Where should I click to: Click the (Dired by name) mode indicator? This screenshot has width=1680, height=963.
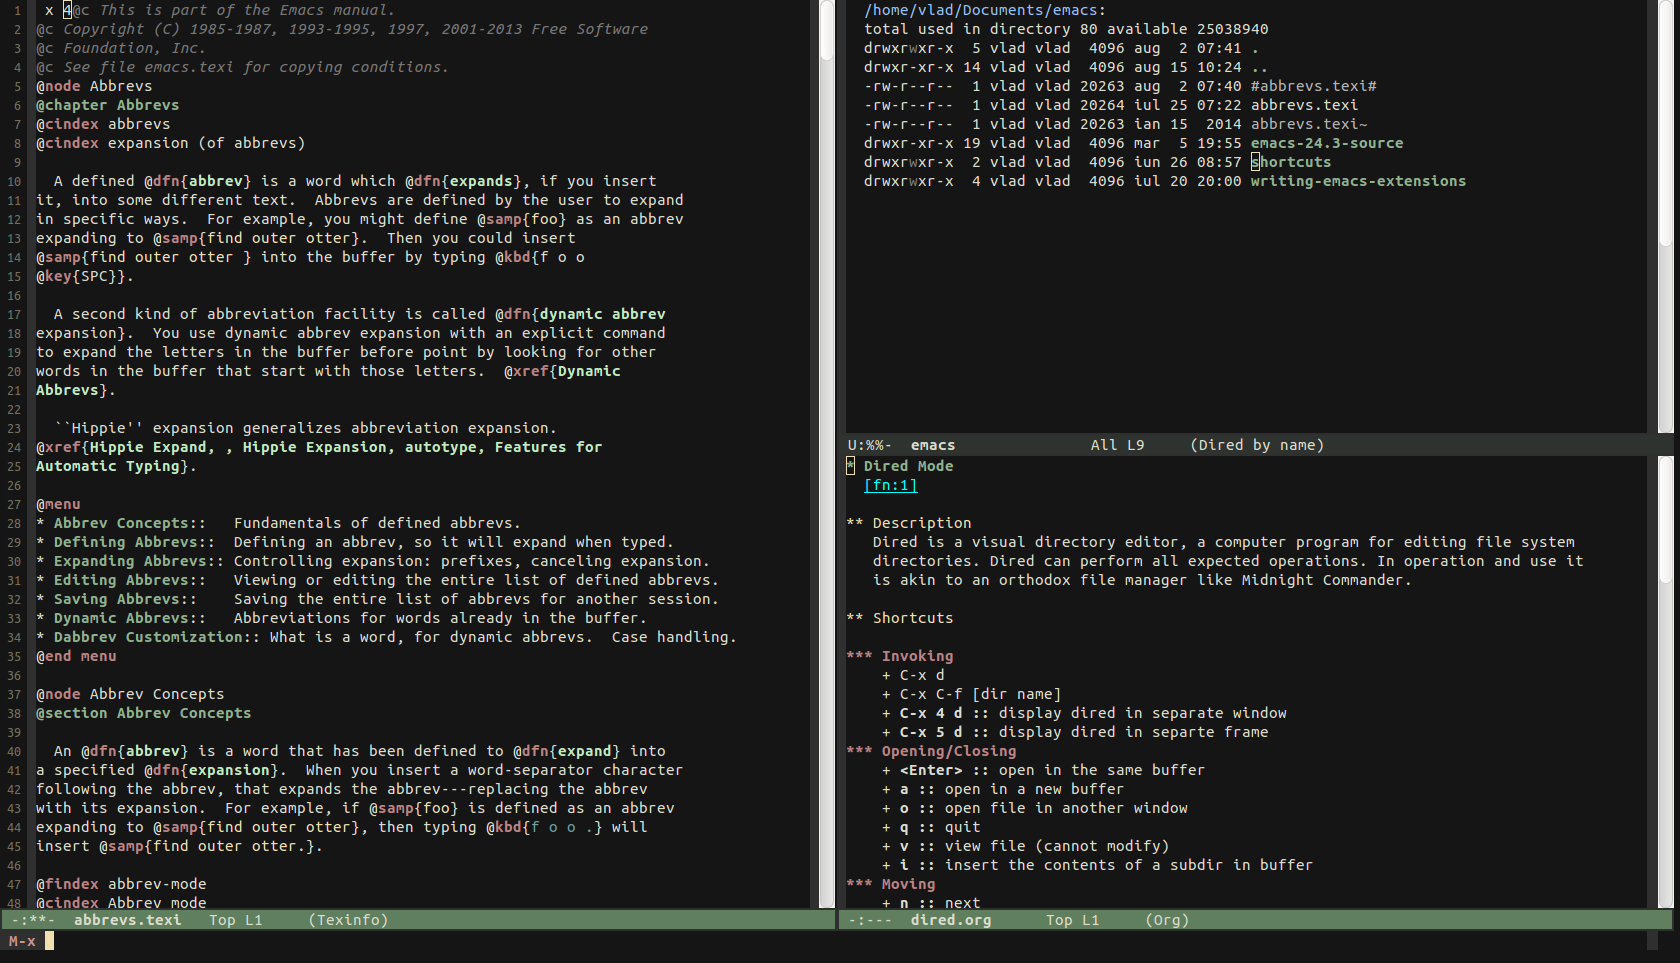coord(1257,445)
